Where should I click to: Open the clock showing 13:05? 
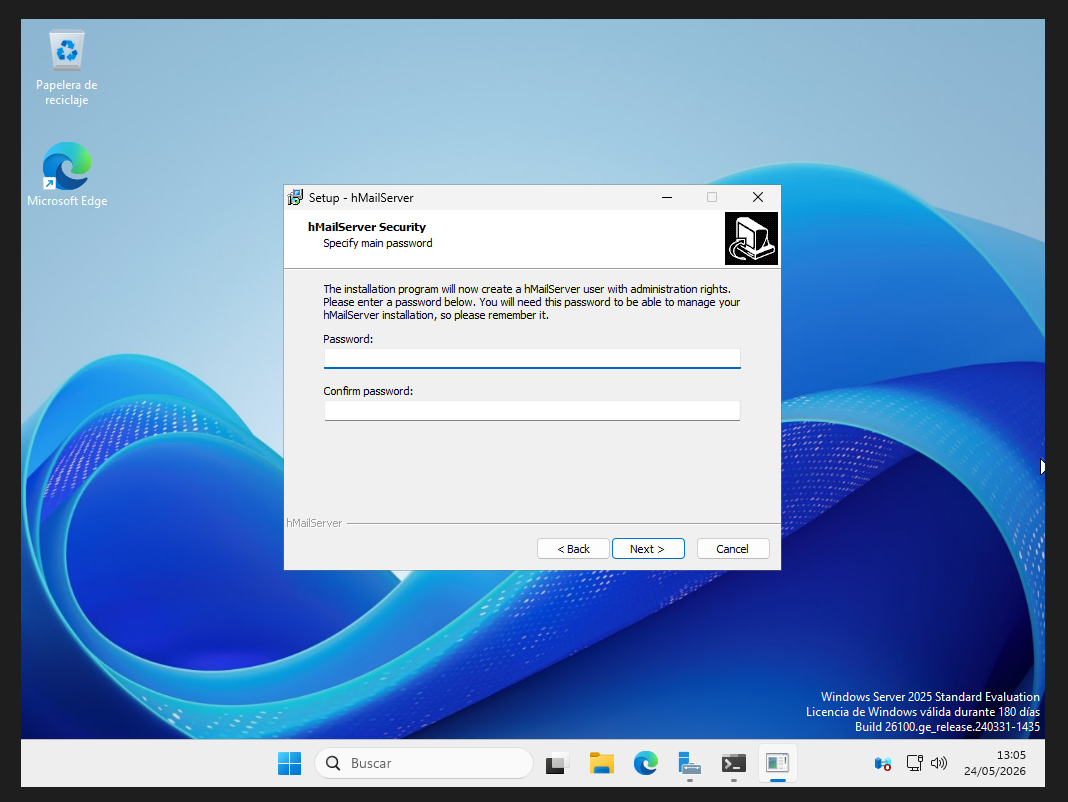coord(994,763)
